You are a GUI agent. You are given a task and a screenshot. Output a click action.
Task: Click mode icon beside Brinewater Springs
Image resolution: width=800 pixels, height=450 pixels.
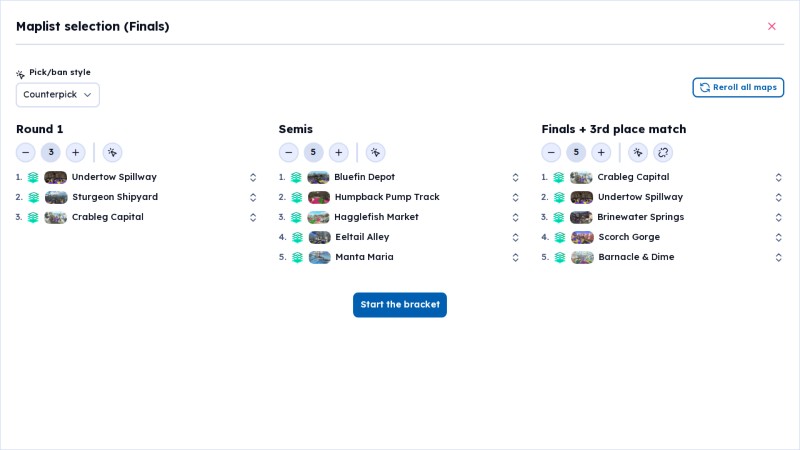(559, 217)
